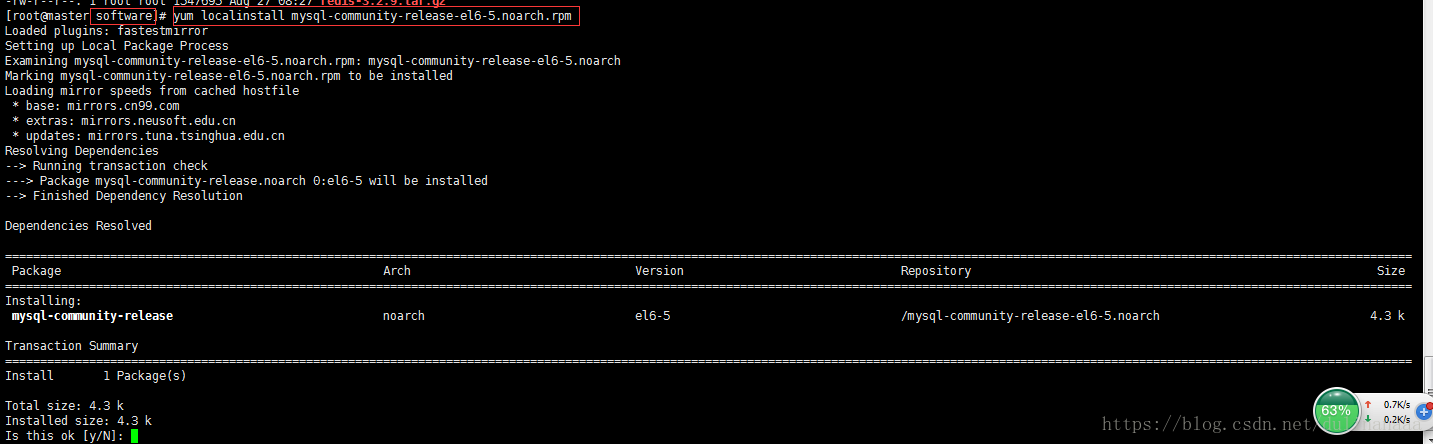
Task: Click 'Loading mirror speeds from cached hostfile'
Action: pyautogui.click(x=152, y=91)
